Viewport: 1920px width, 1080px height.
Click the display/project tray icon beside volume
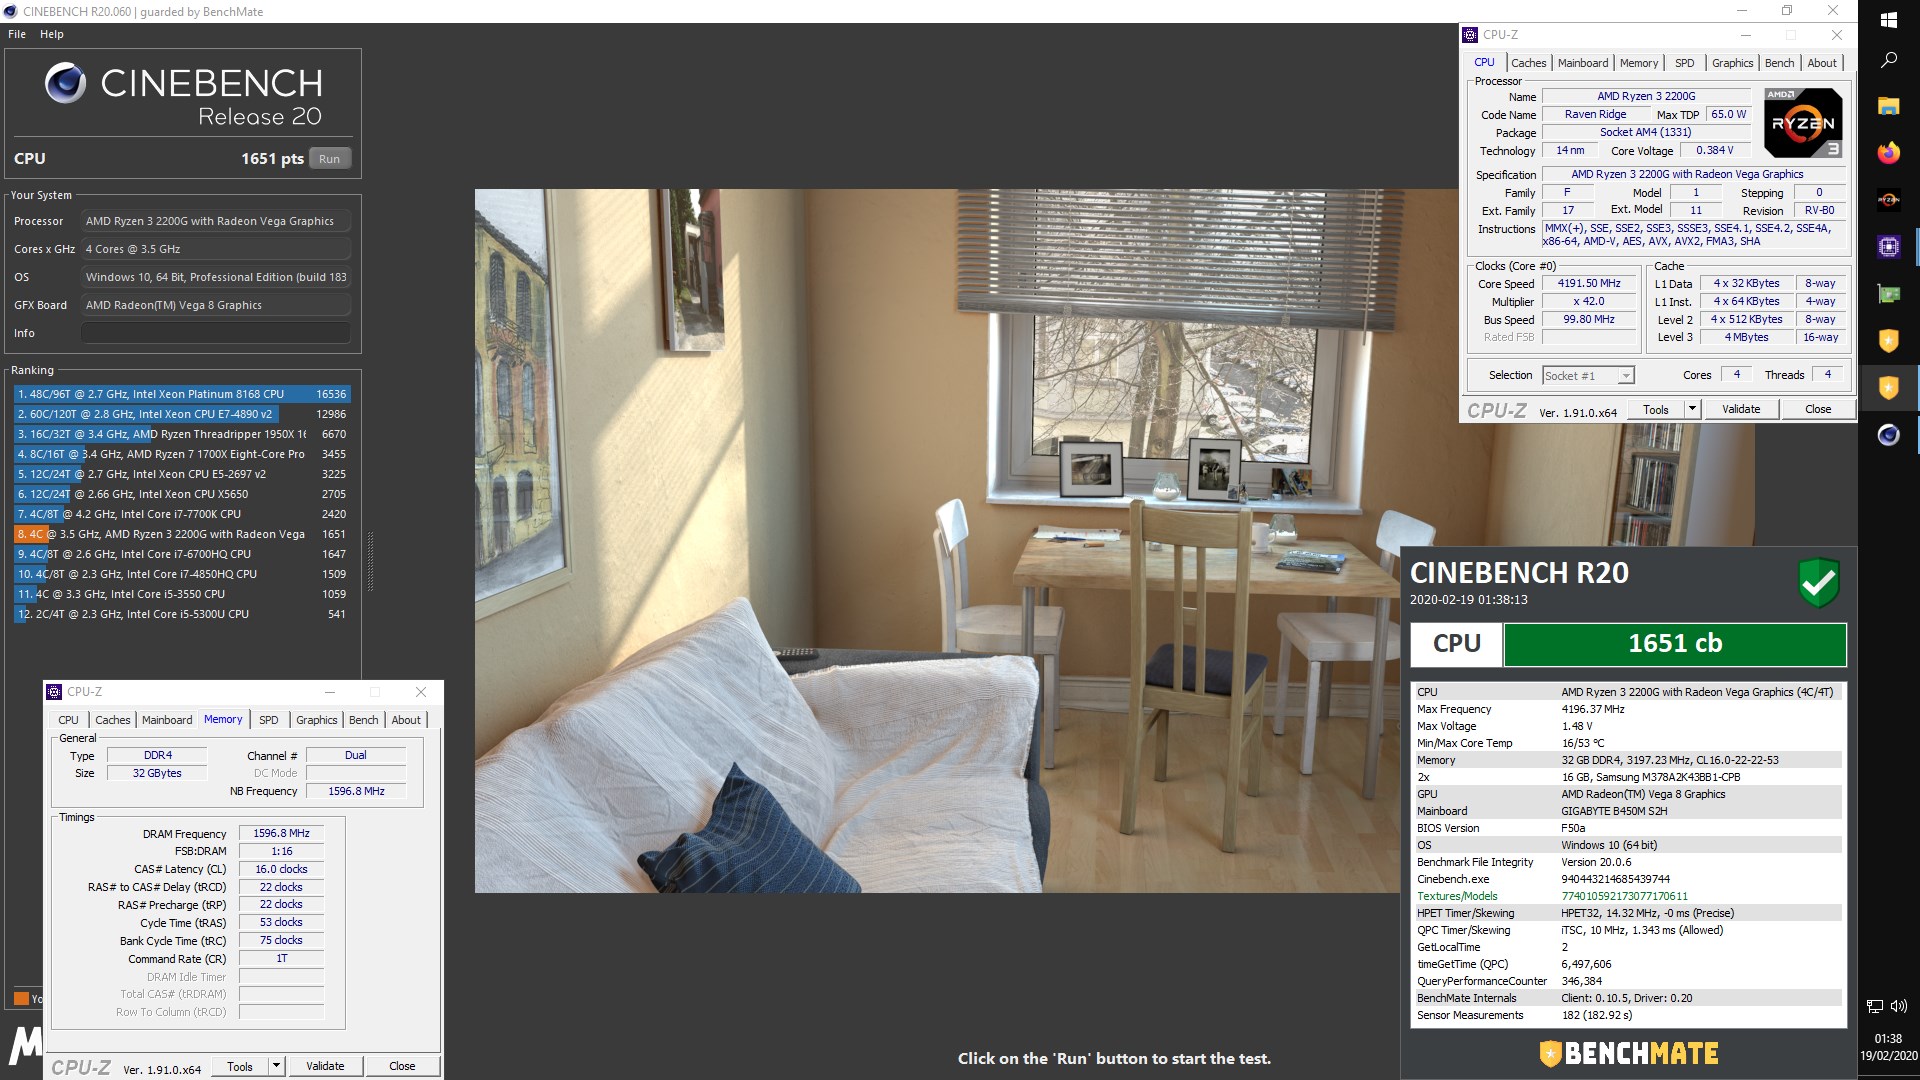pyautogui.click(x=1875, y=1006)
